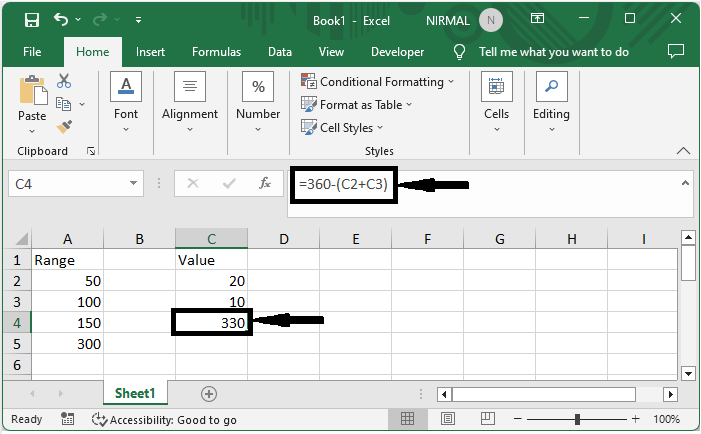Click the Save icon in title bar

[x=31, y=19]
